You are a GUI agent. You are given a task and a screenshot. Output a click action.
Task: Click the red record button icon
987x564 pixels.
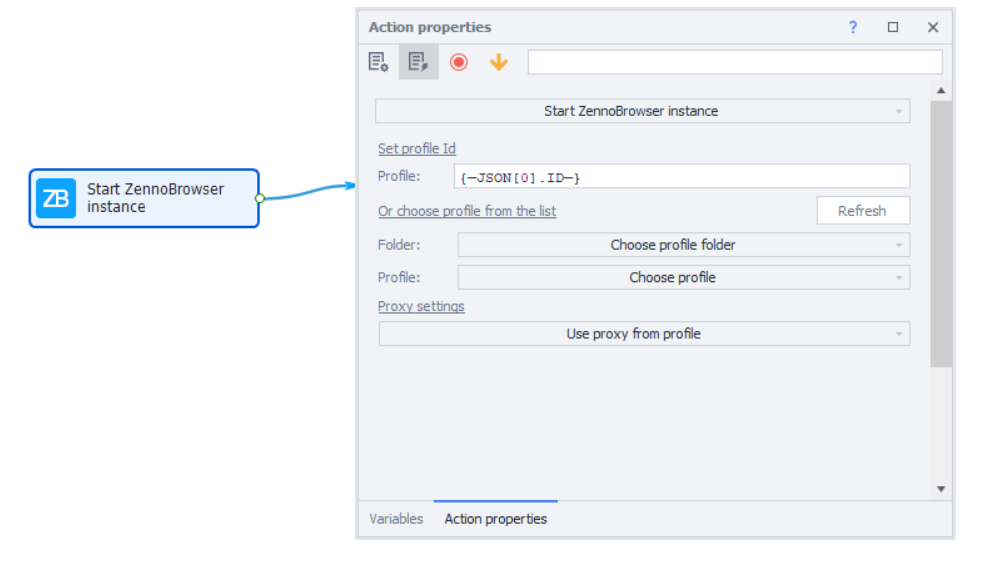click(x=459, y=62)
